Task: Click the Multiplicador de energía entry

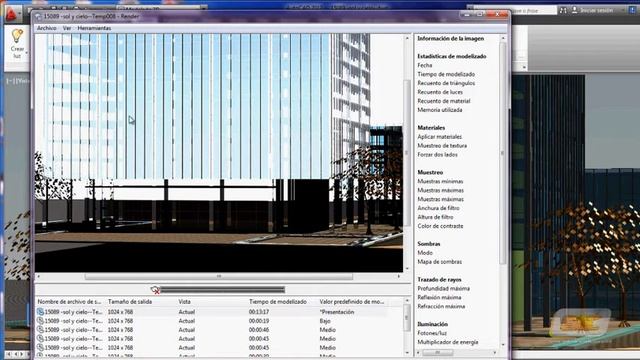Action: click(x=447, y=342)
